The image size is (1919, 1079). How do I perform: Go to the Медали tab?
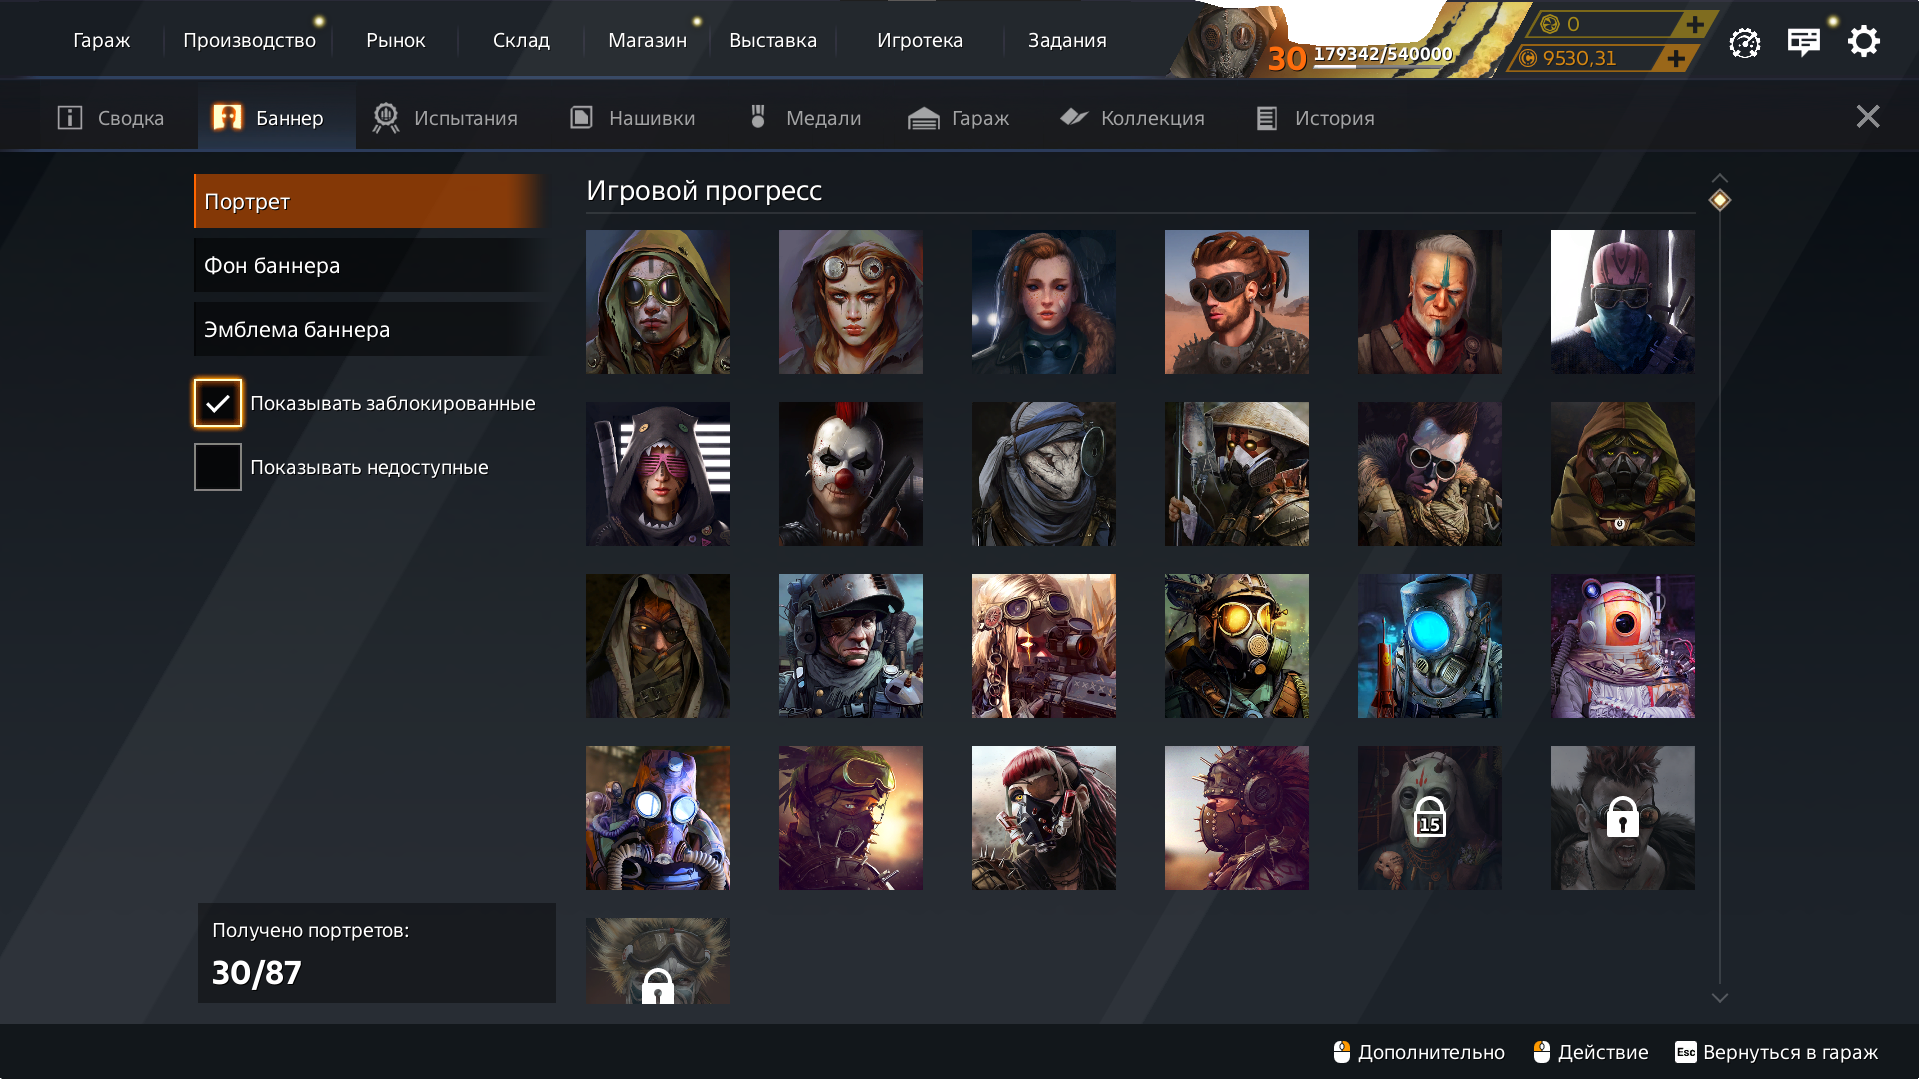[804, 118]
